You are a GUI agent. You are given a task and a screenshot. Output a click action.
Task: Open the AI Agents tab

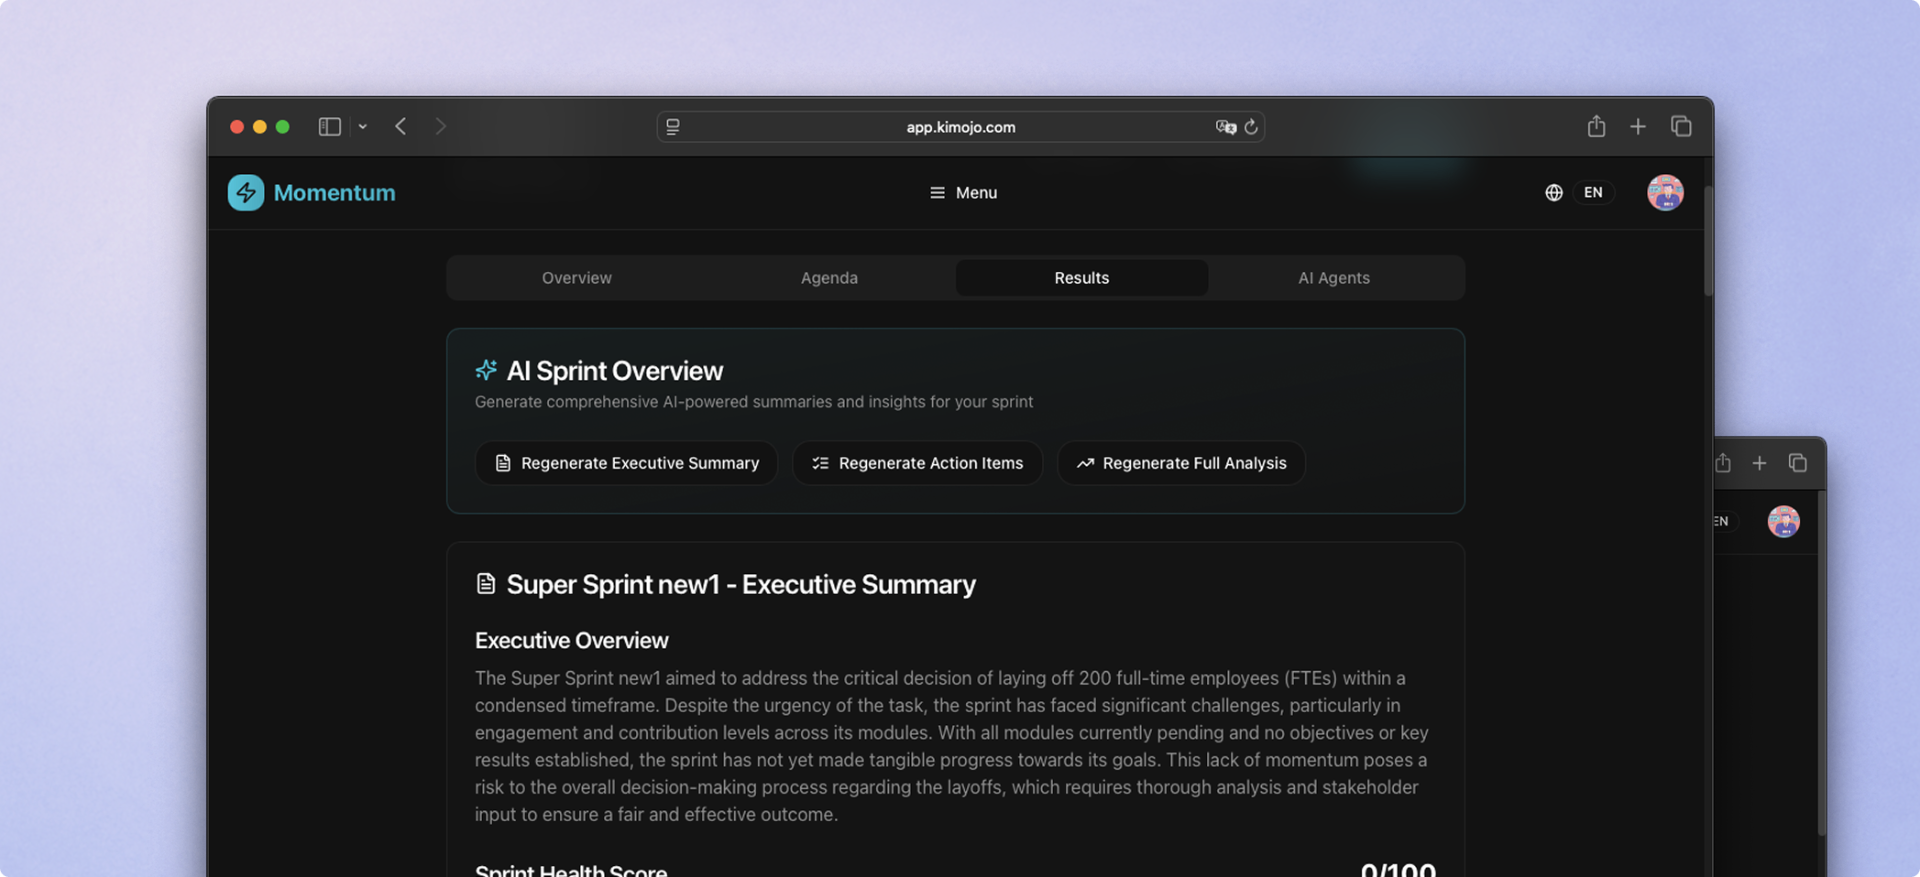click(1334, 278)
